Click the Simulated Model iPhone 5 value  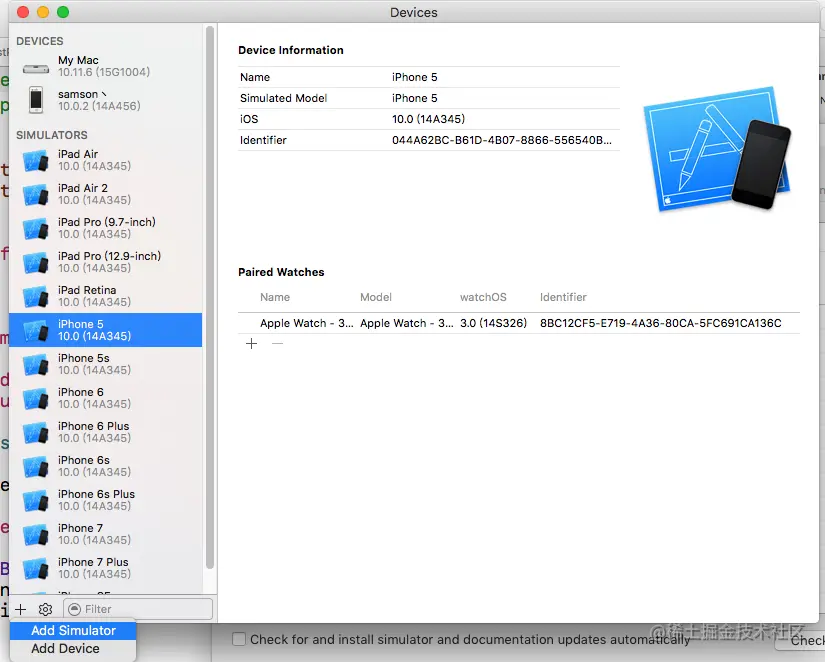pos(415,98)
